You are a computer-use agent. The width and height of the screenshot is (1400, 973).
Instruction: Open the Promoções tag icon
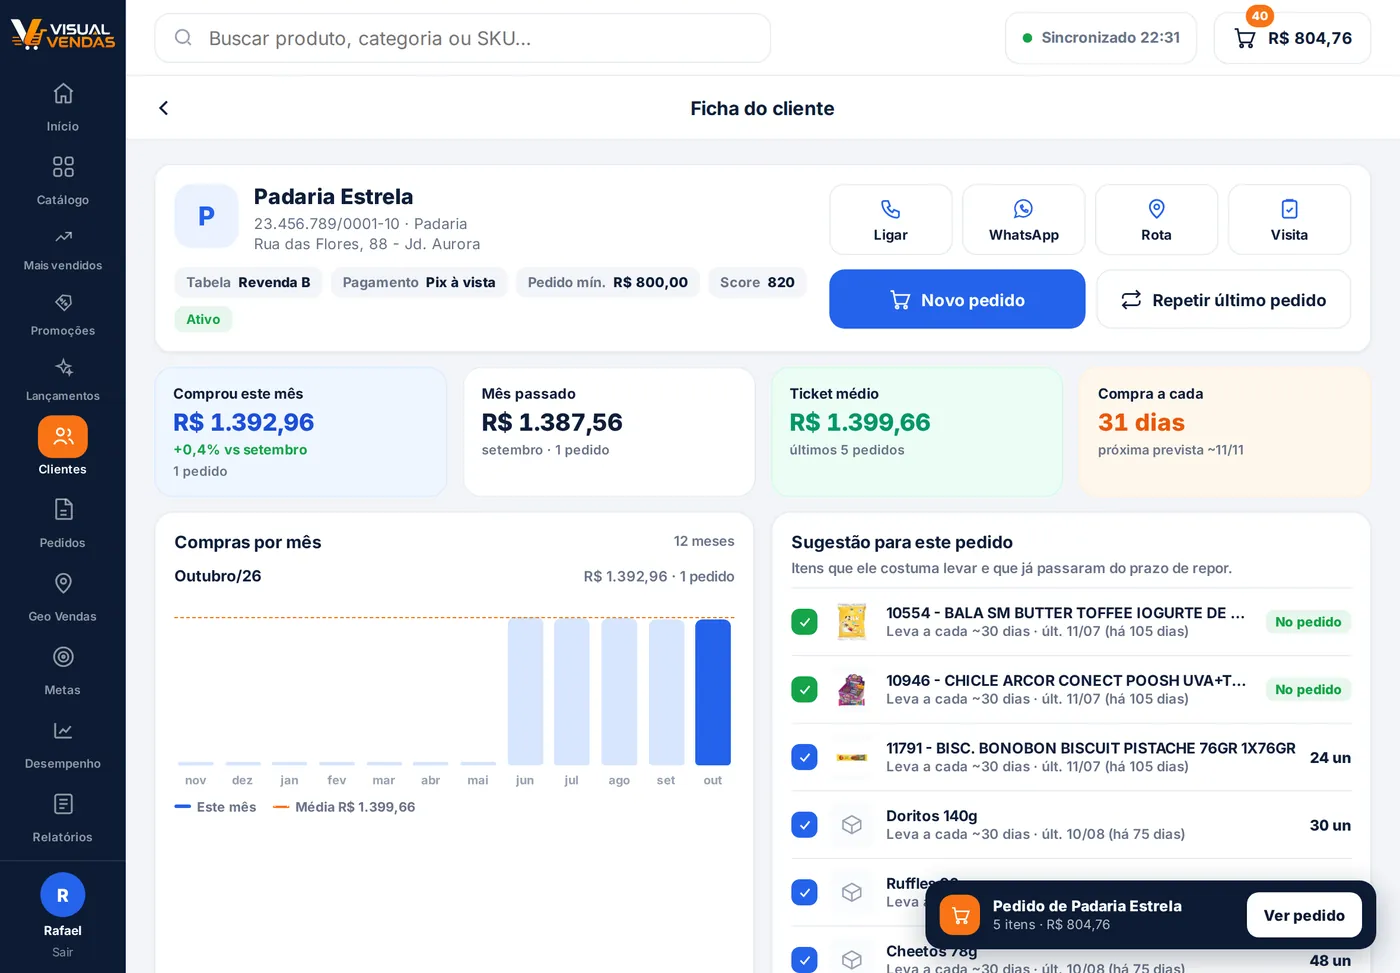(63, 302)
